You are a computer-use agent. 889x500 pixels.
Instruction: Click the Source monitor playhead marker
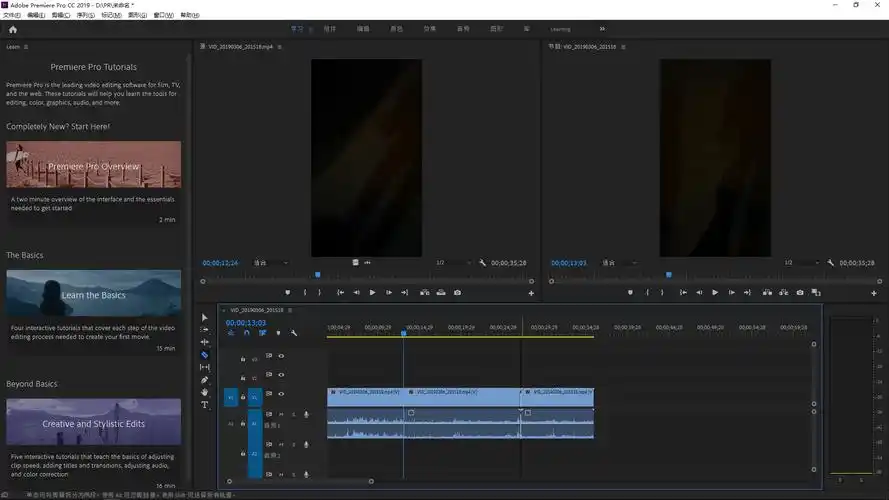tap(318, 275)
